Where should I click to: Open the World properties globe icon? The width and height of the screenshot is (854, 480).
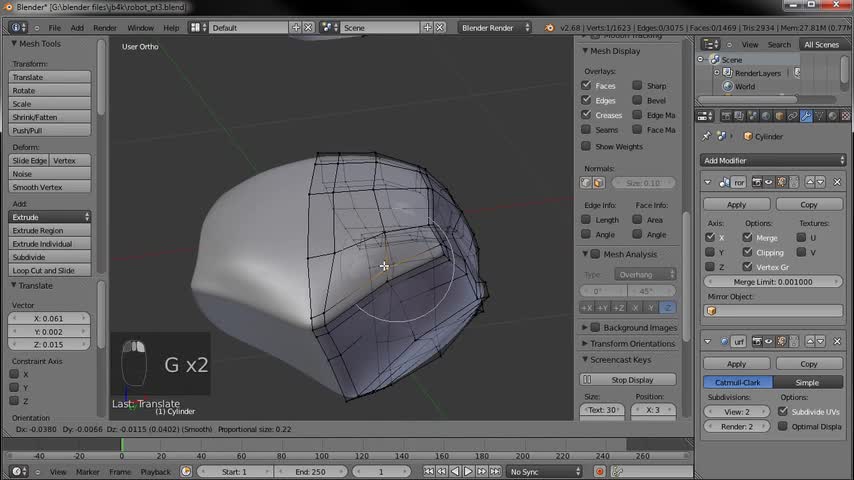click(767, 116)
